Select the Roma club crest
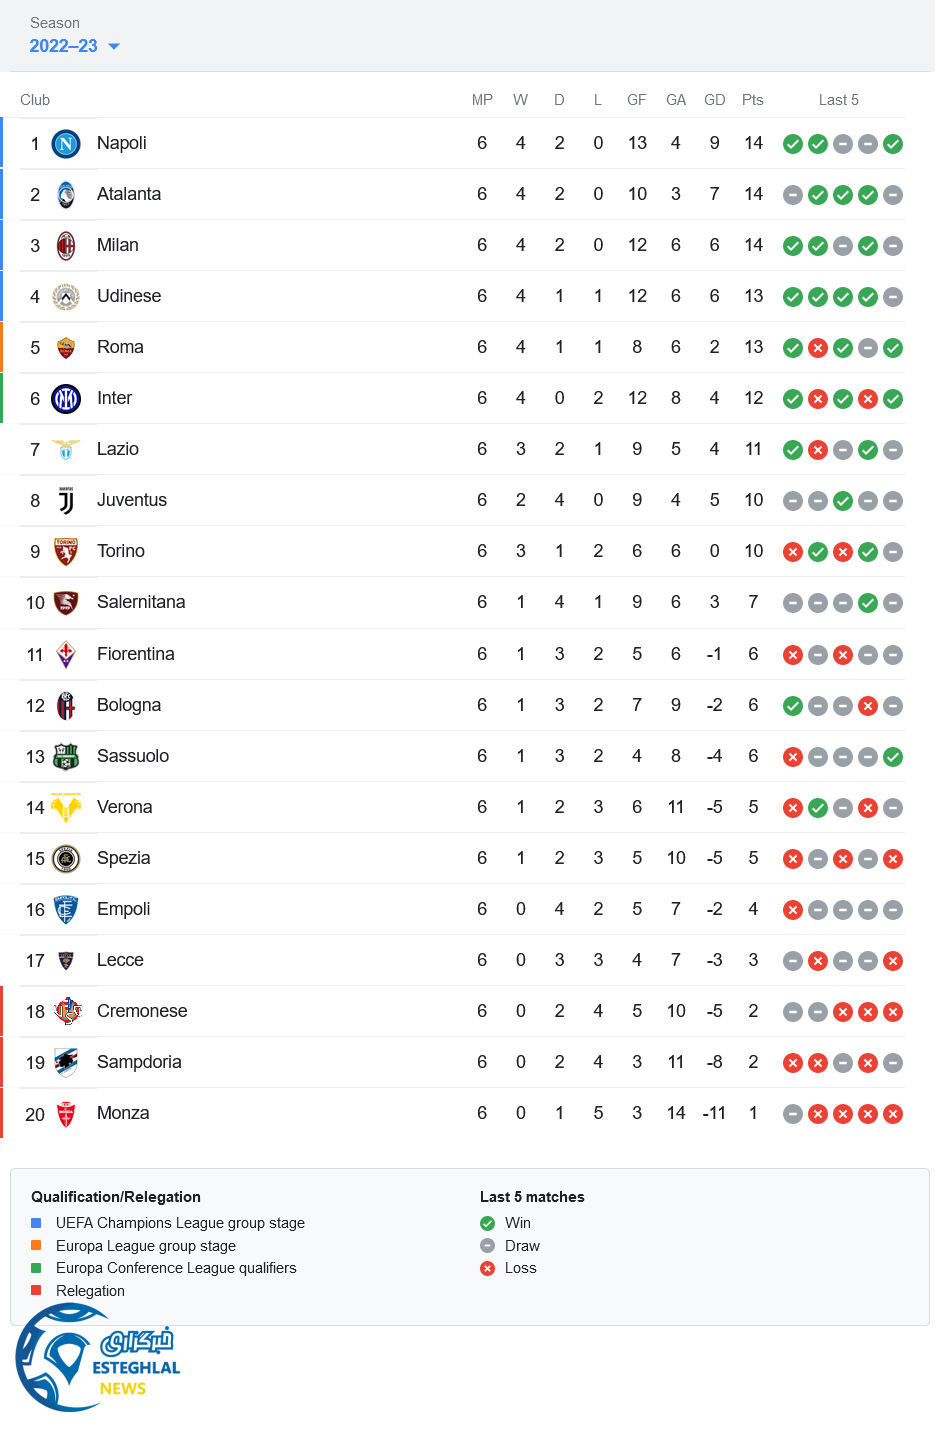Screen dimensions: 935x1439 click(66, 348)
